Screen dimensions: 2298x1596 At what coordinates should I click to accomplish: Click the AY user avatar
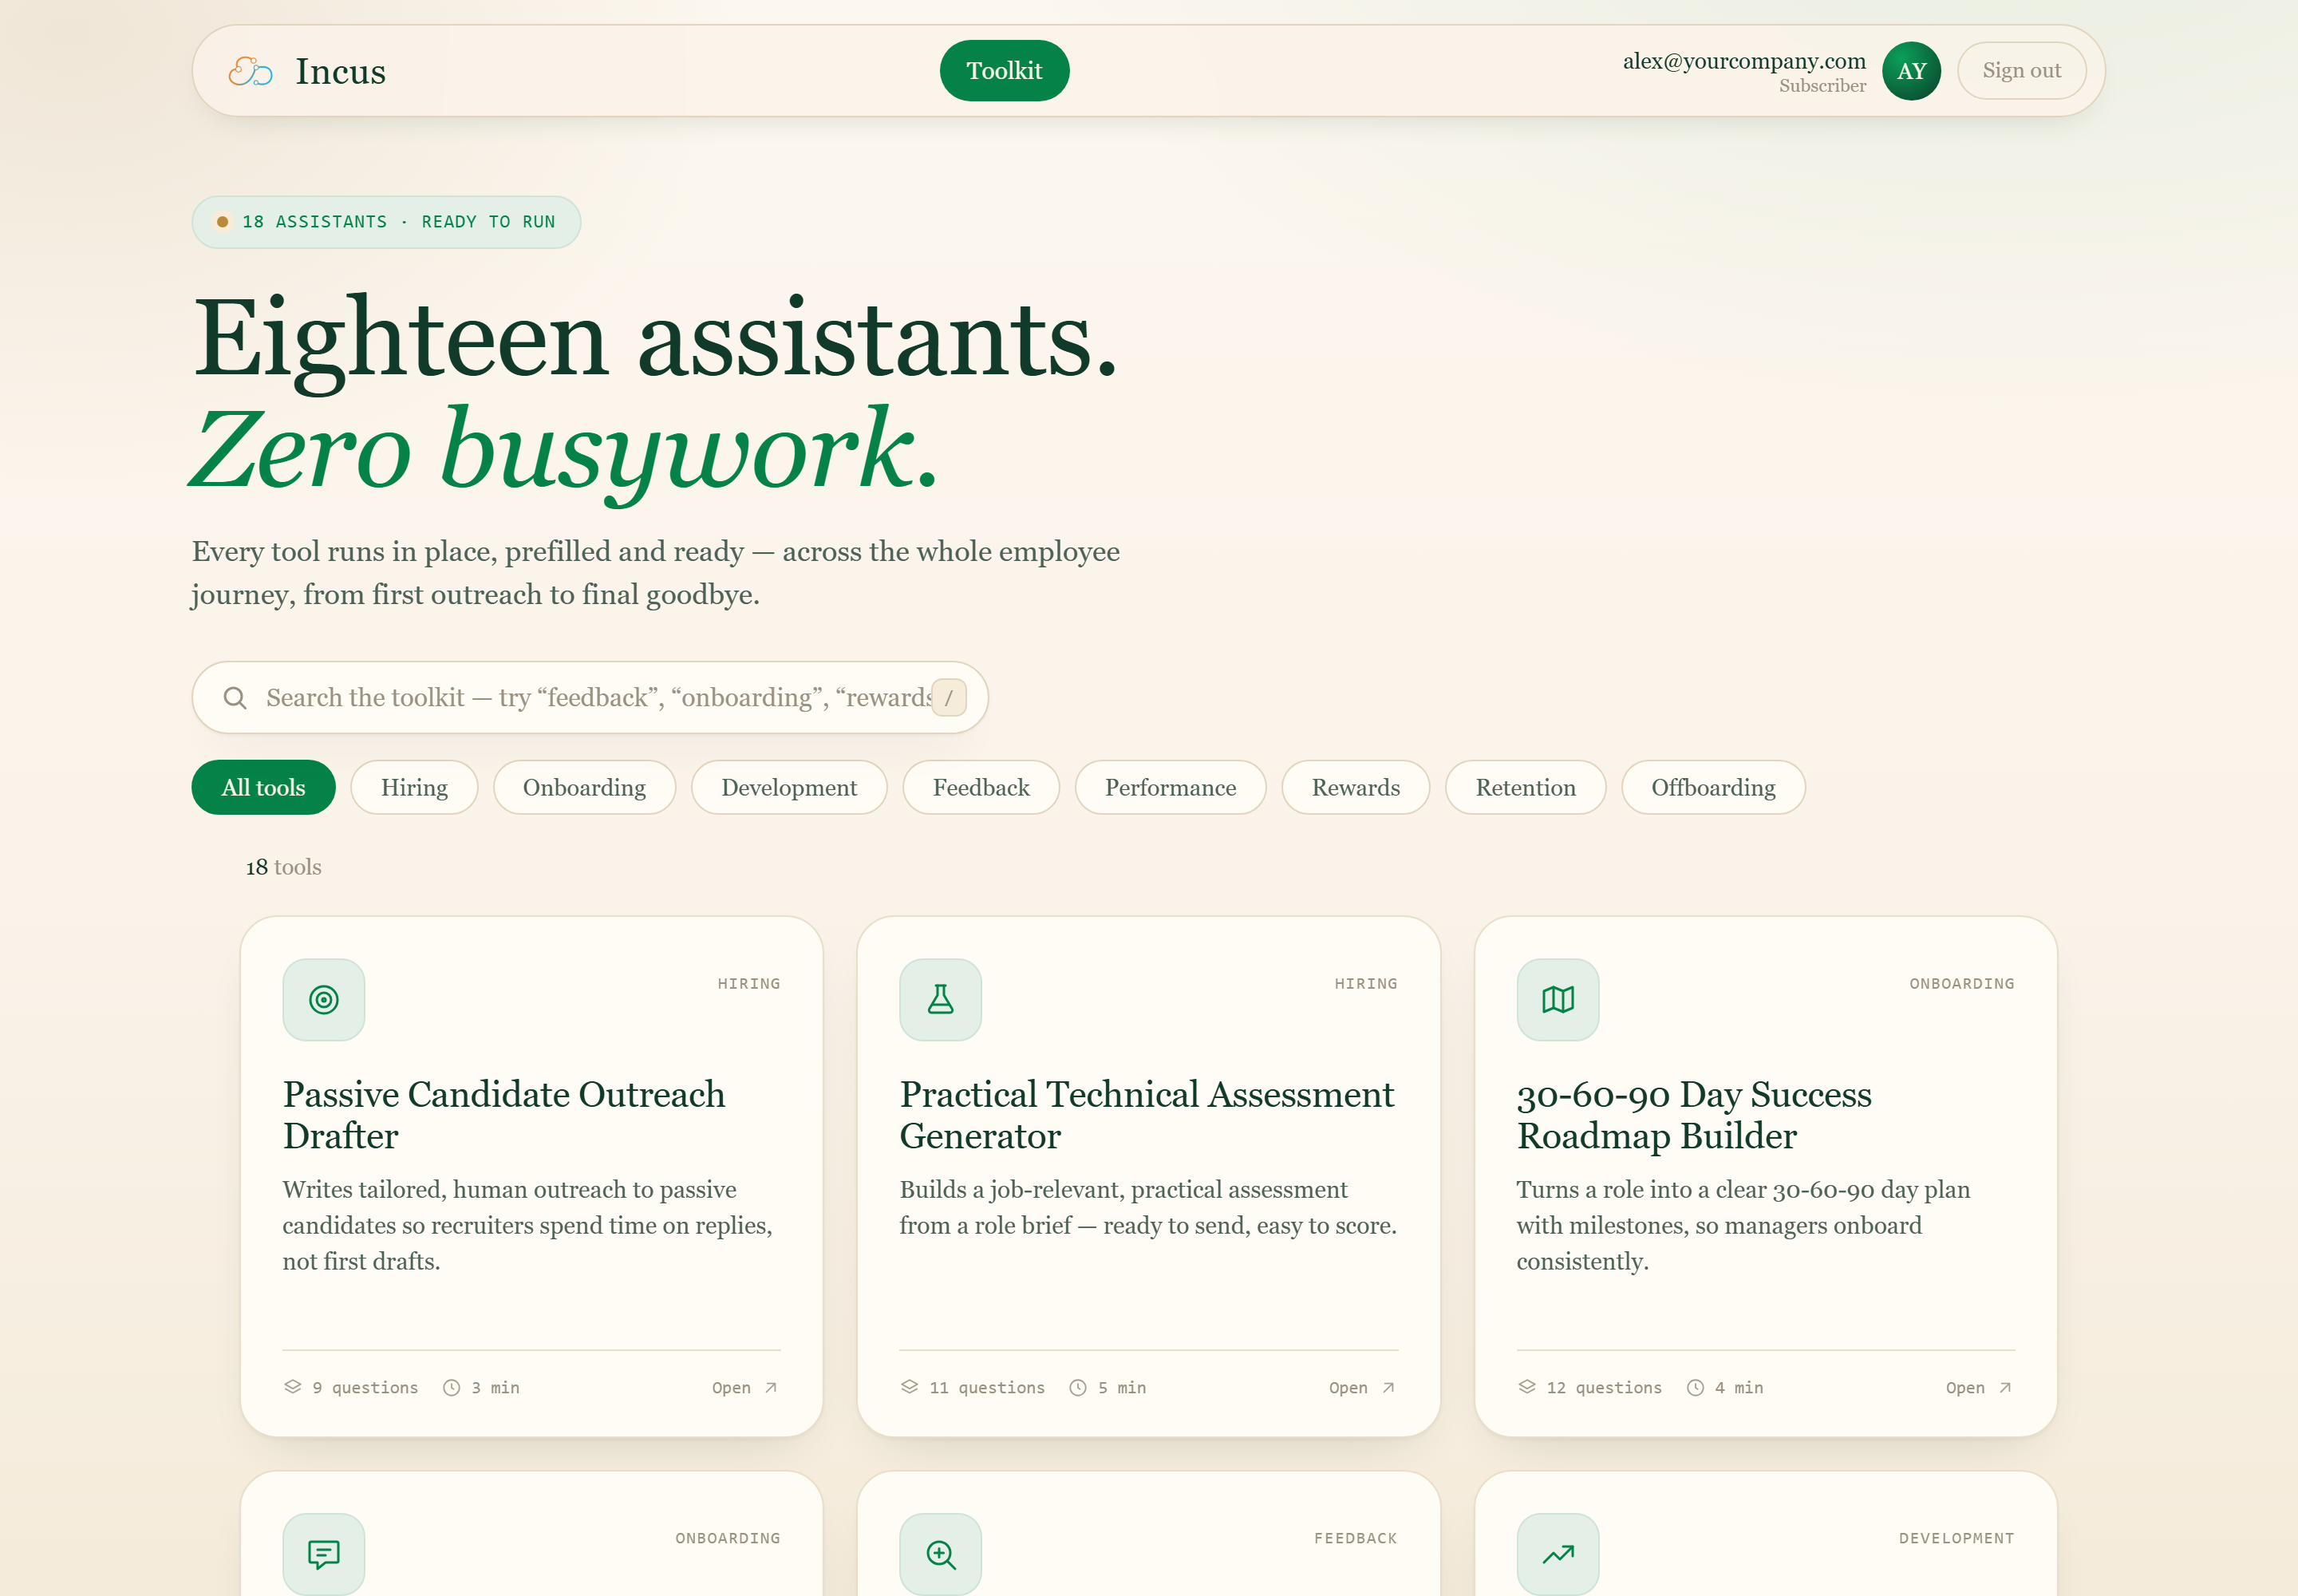1911,71
